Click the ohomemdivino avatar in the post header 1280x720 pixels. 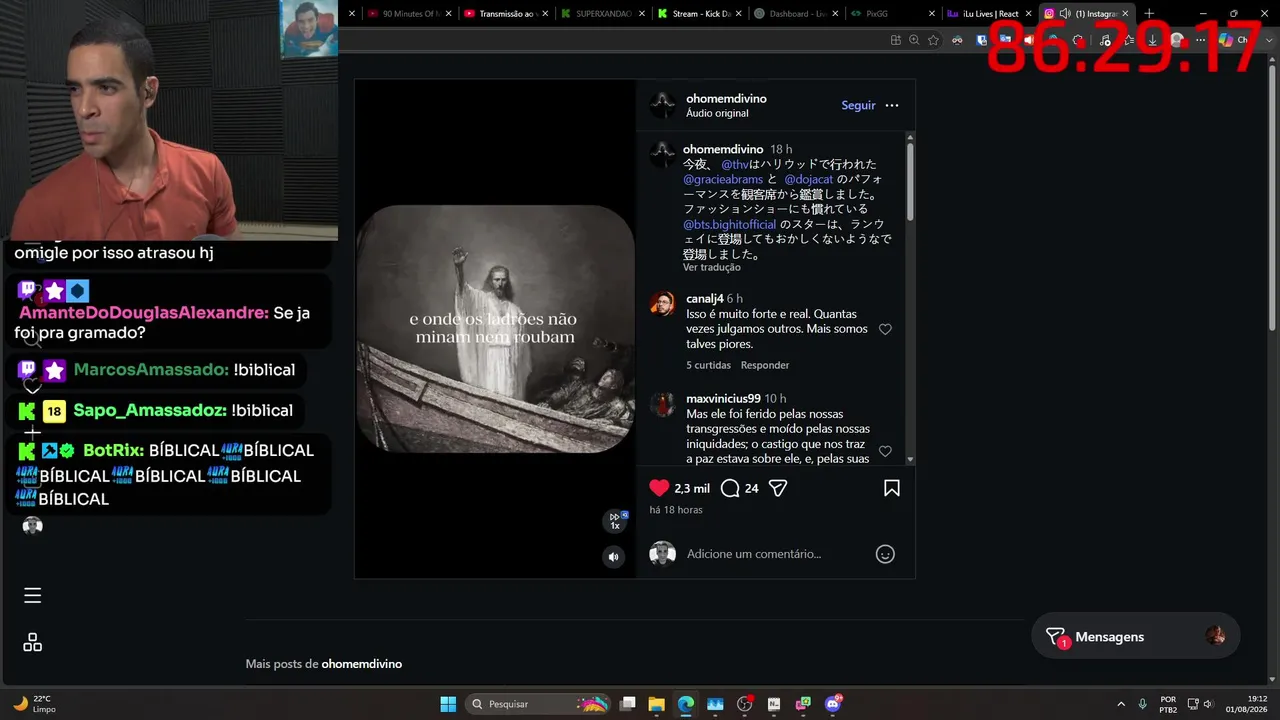[663, 105]
